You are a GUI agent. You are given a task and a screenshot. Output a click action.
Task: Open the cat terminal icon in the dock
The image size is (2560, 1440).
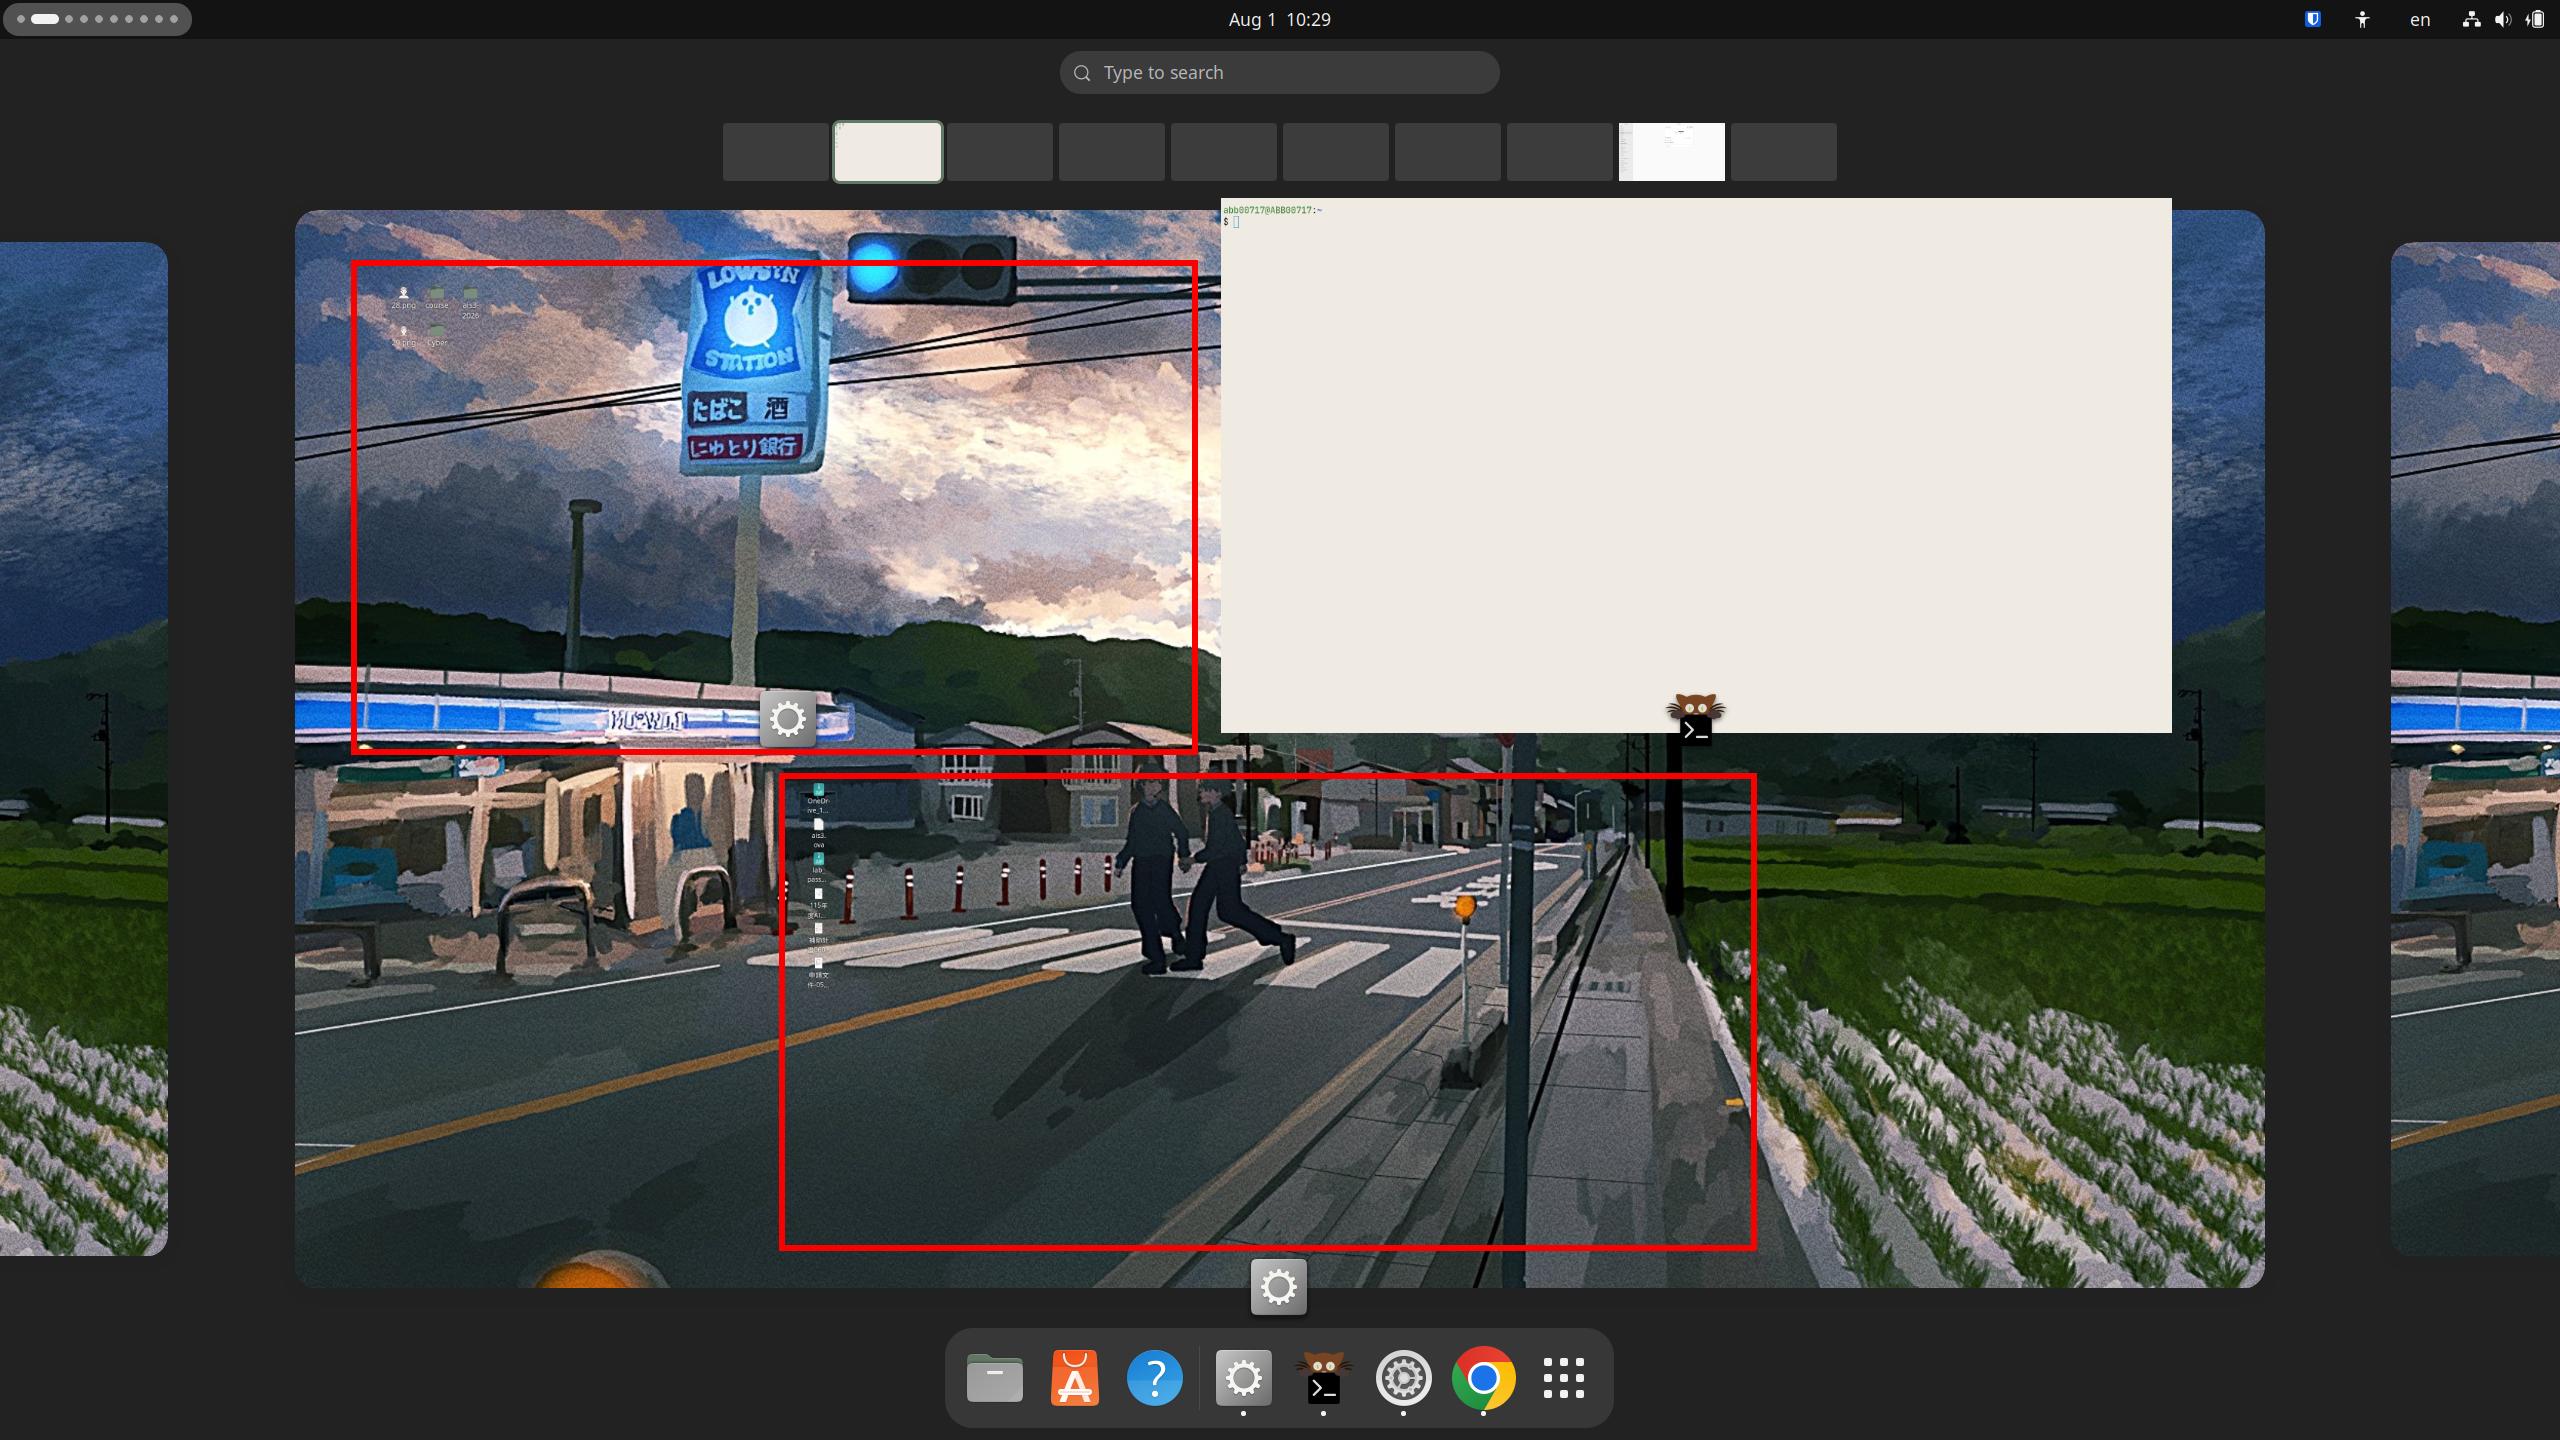tap(1323, 1378)
